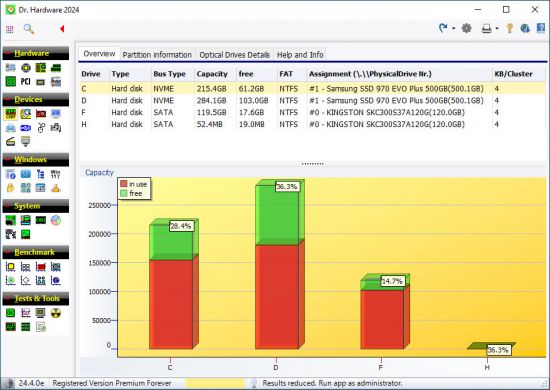Image resolution: width=550 pixels, height=390 pixels.
Task: Click the PCI icon under Hardware
Action: 26,82
